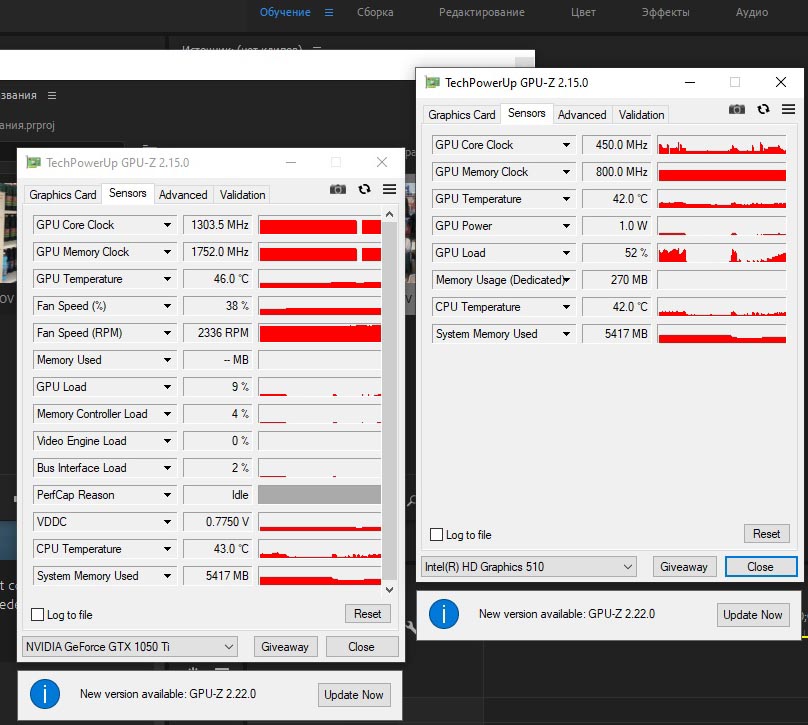This screenshot has width=808, height=725.
Task: Open Premiere workspace menu icon next to Обучение
Action: 329,12
